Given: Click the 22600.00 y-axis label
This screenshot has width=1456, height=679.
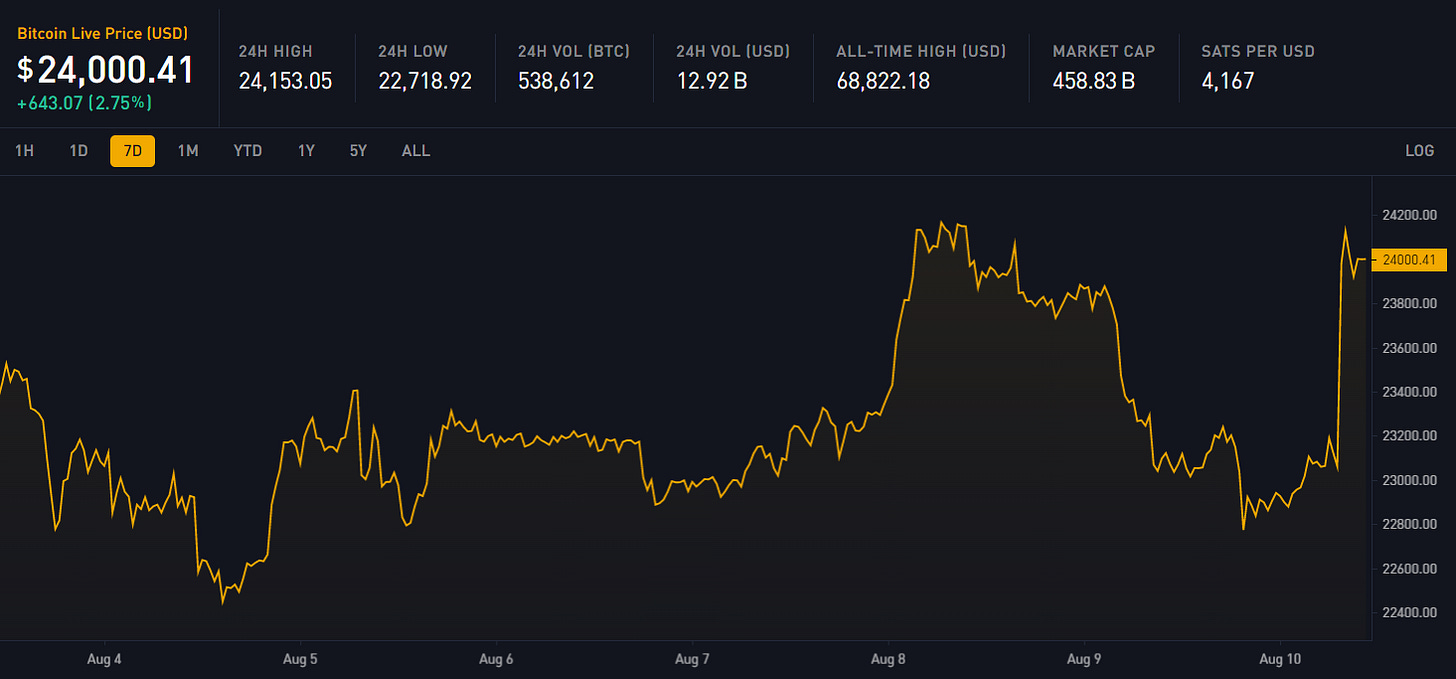Looking at the screenshot, I should [1410, 569].
